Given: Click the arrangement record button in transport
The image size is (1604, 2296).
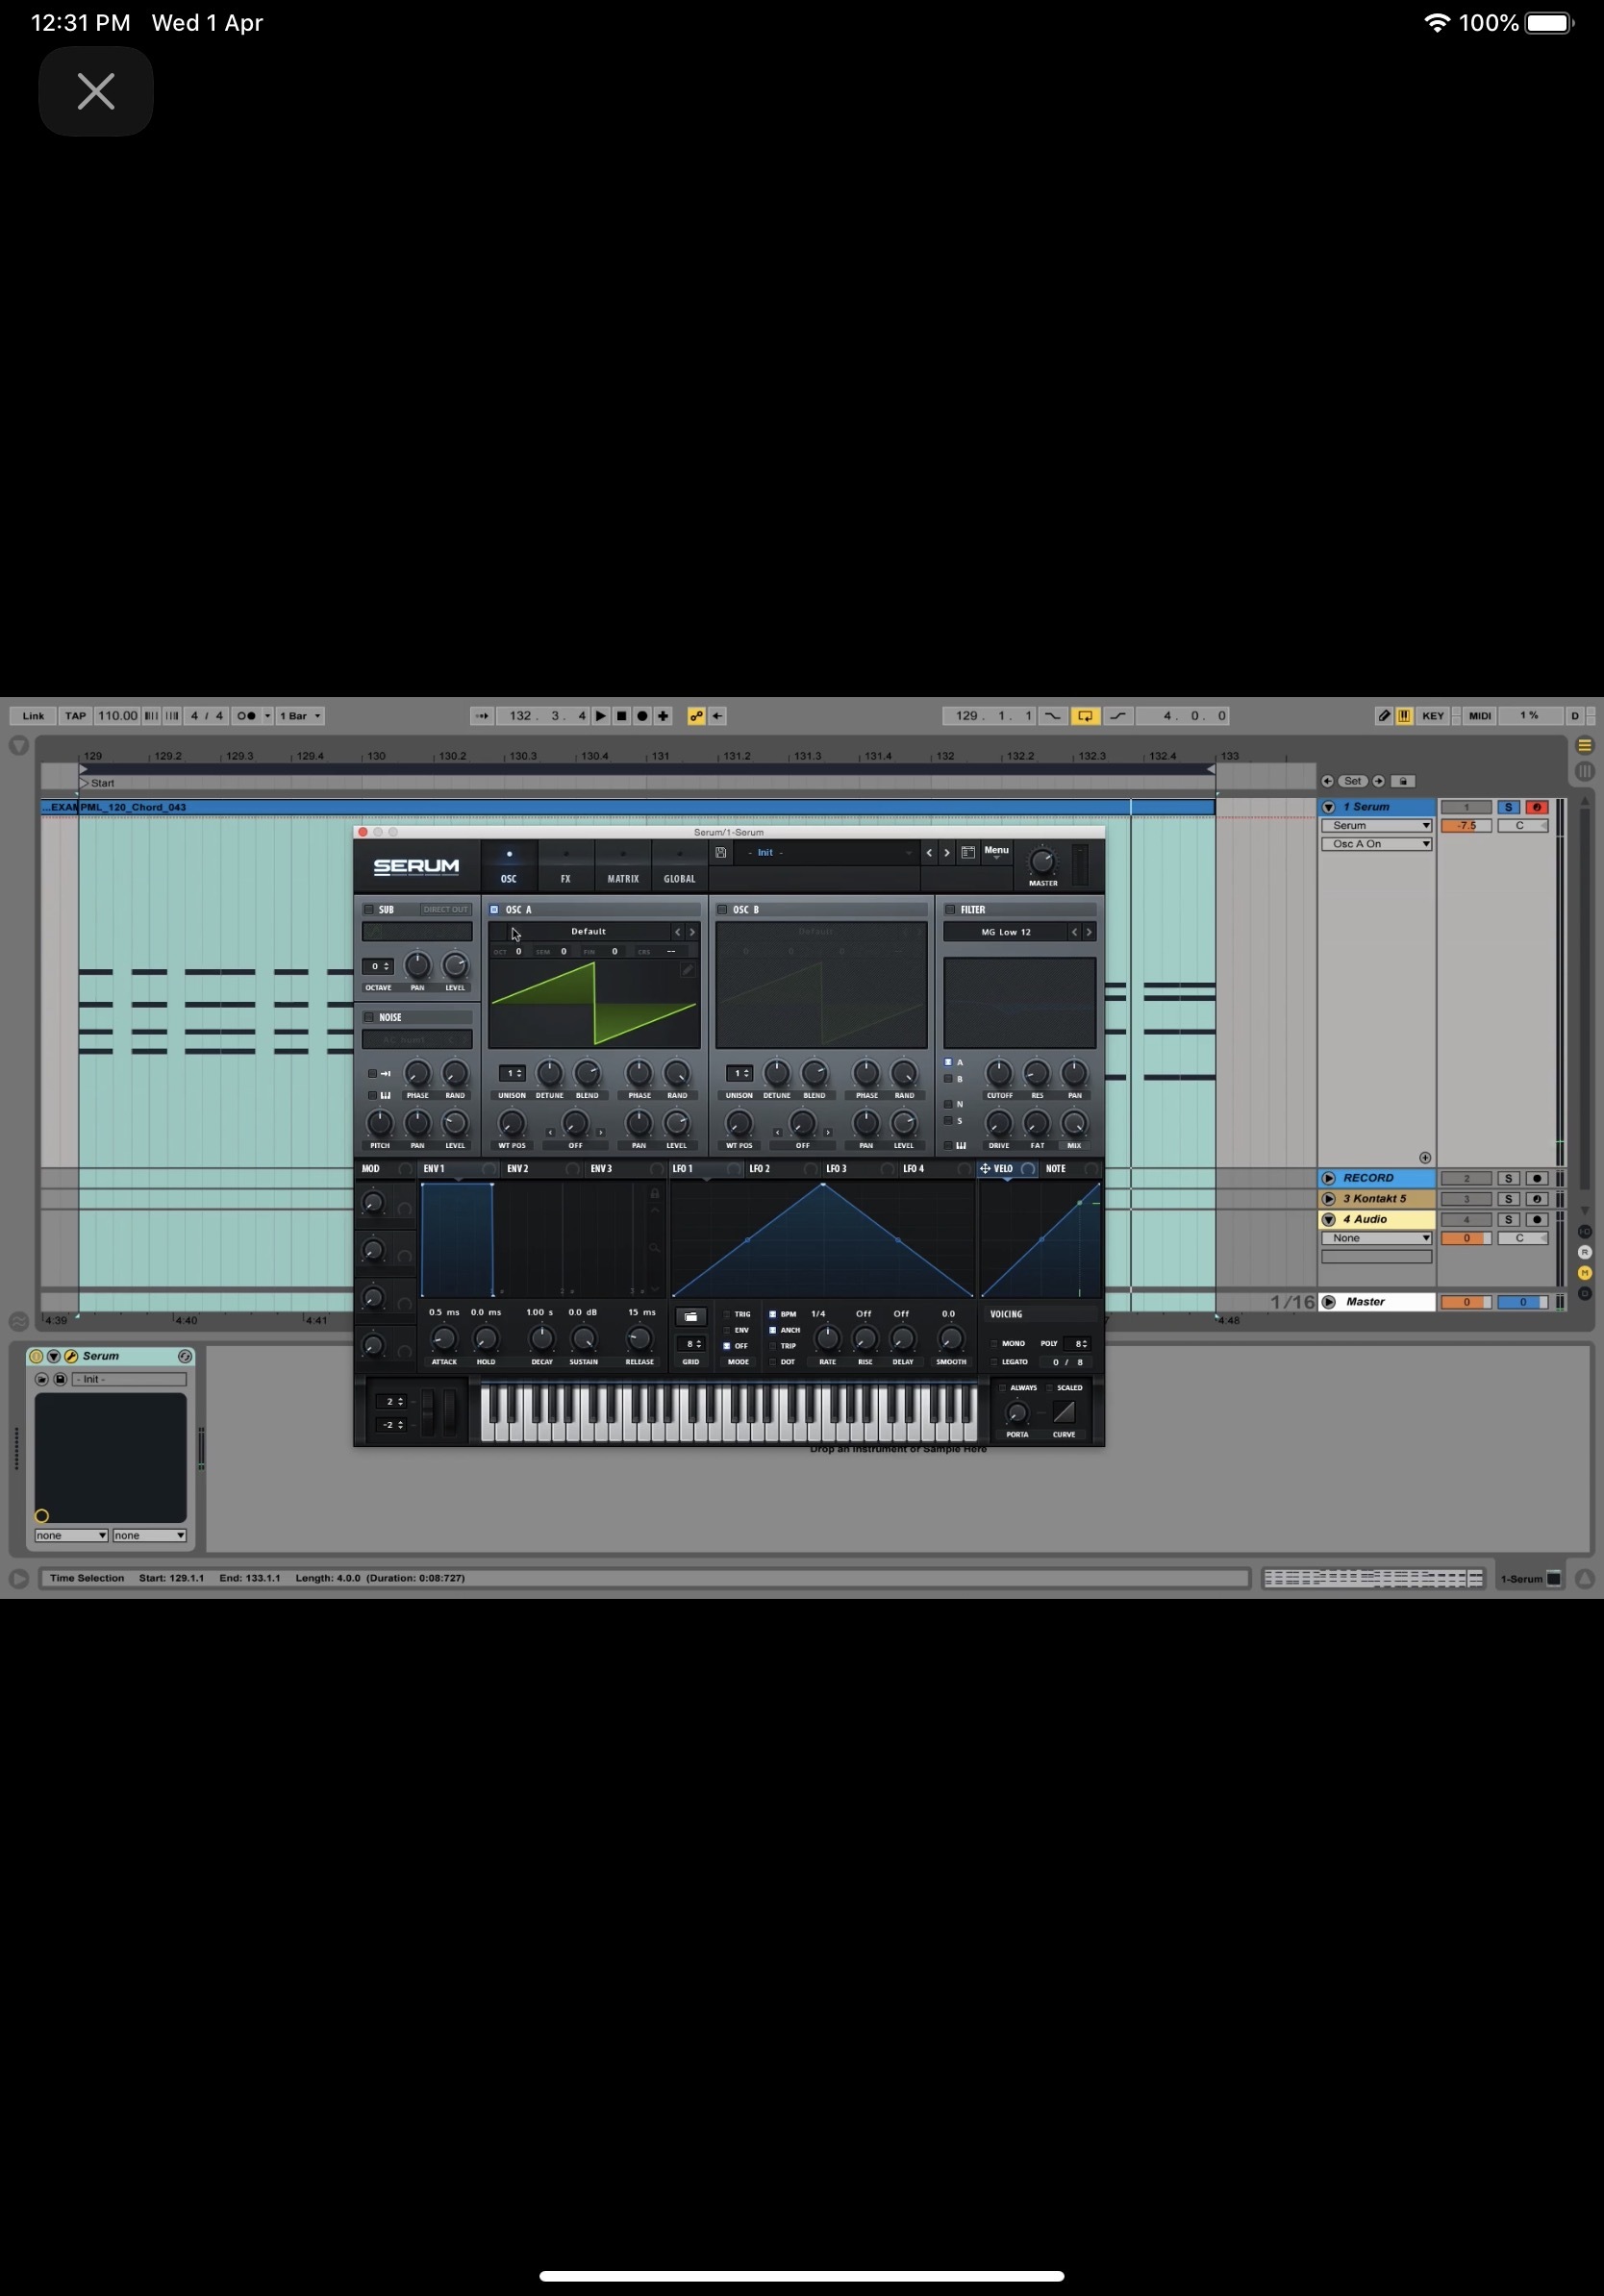Looking at the screenshot, I should tap(642, 716).
